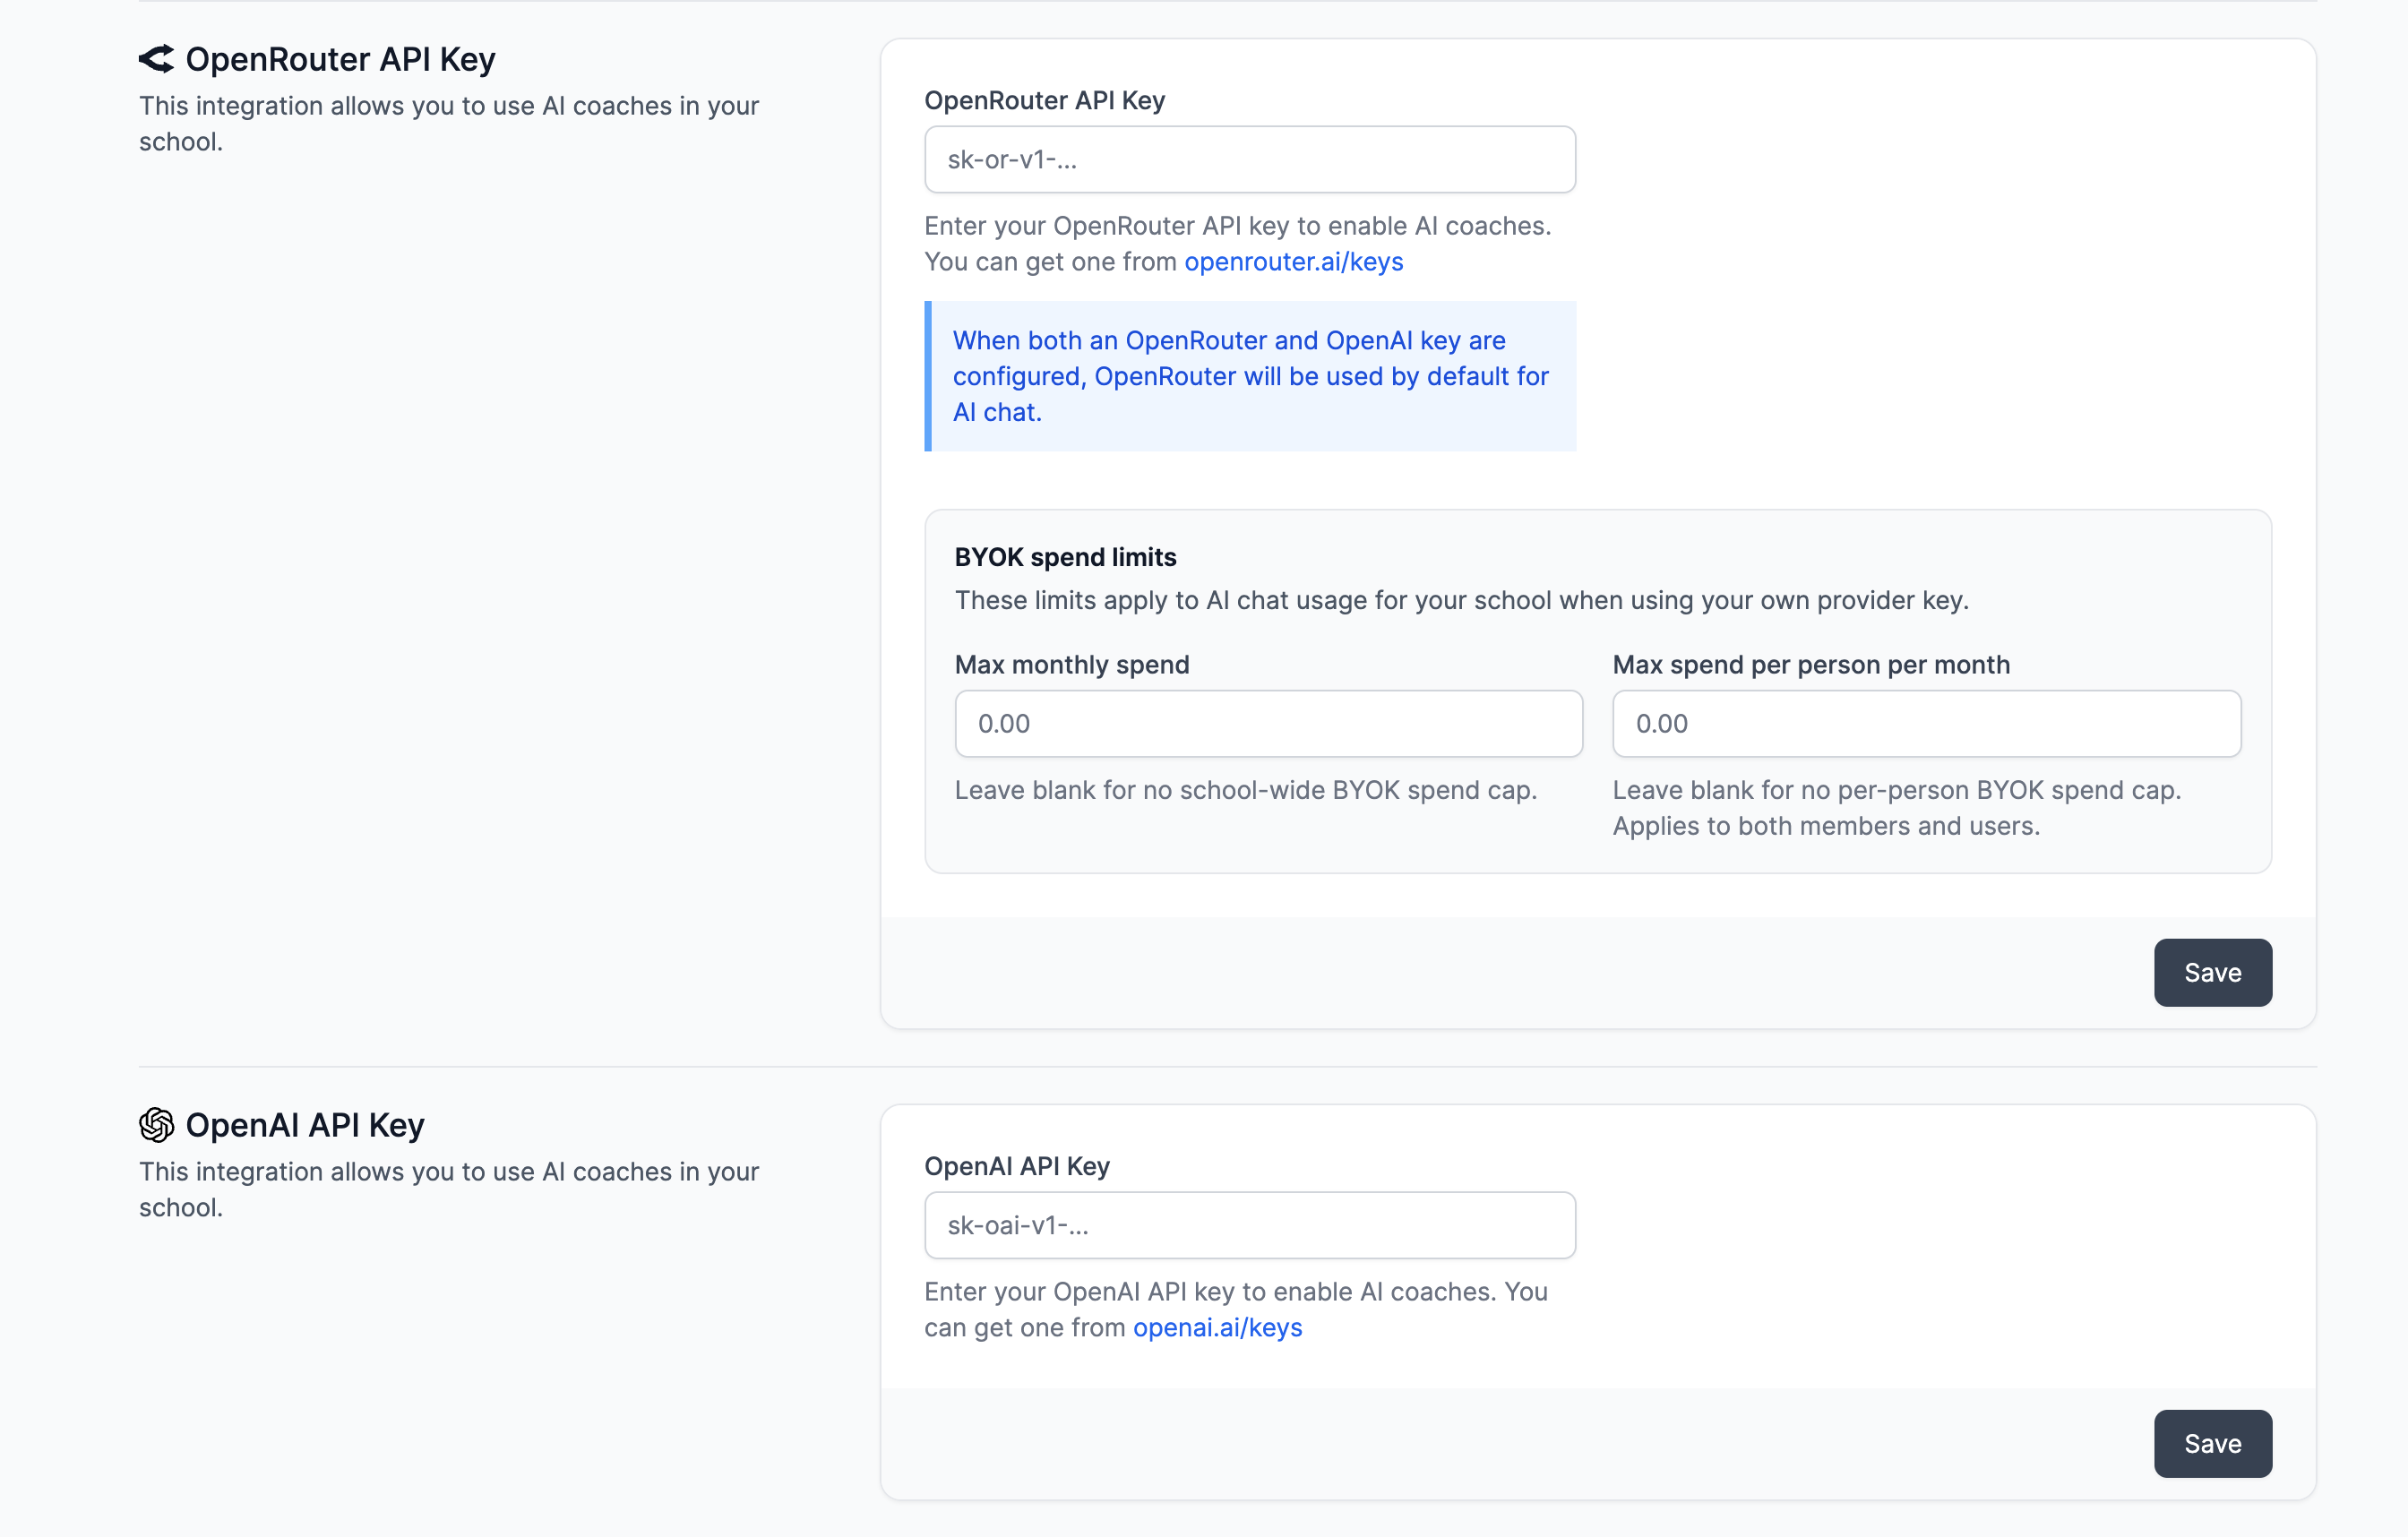Image resolution: width=2408 pixels, height=1537 pixels.
Task: Open the openrouter.ai/keys link
Action: tap(1293, 262)
